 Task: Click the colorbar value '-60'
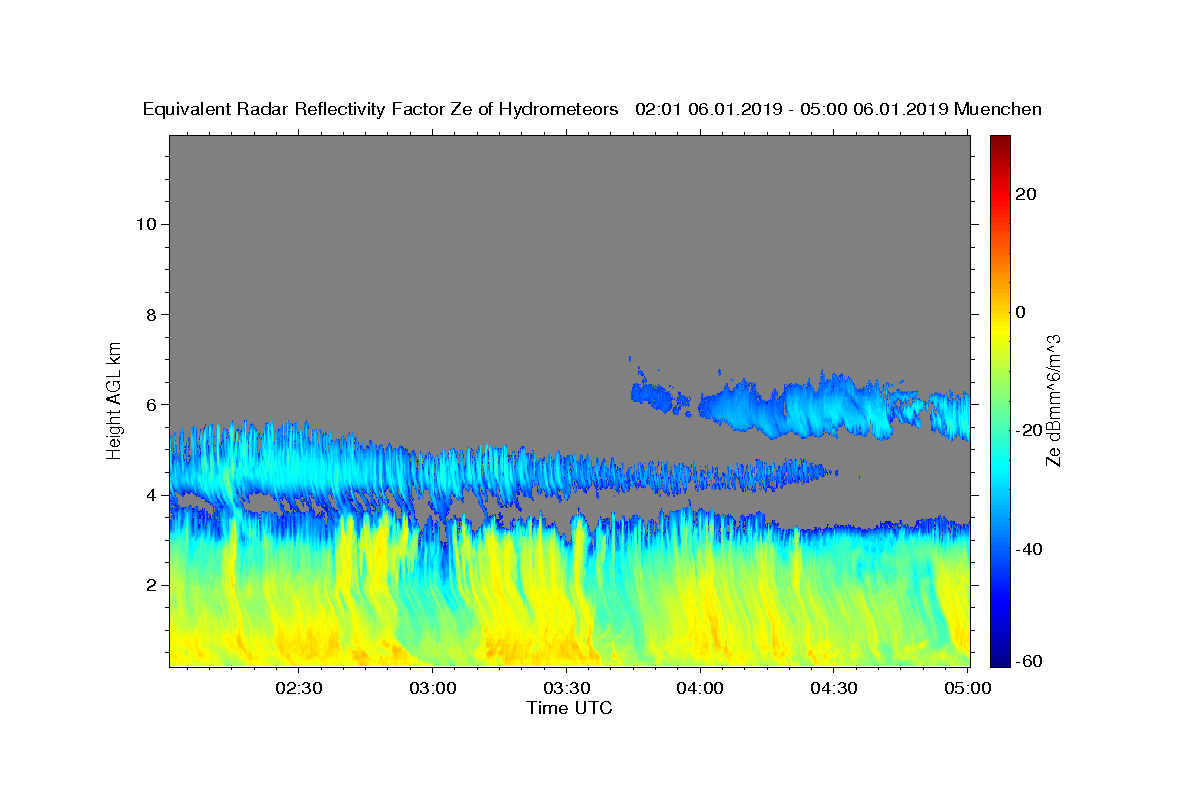pos(1029,661)
